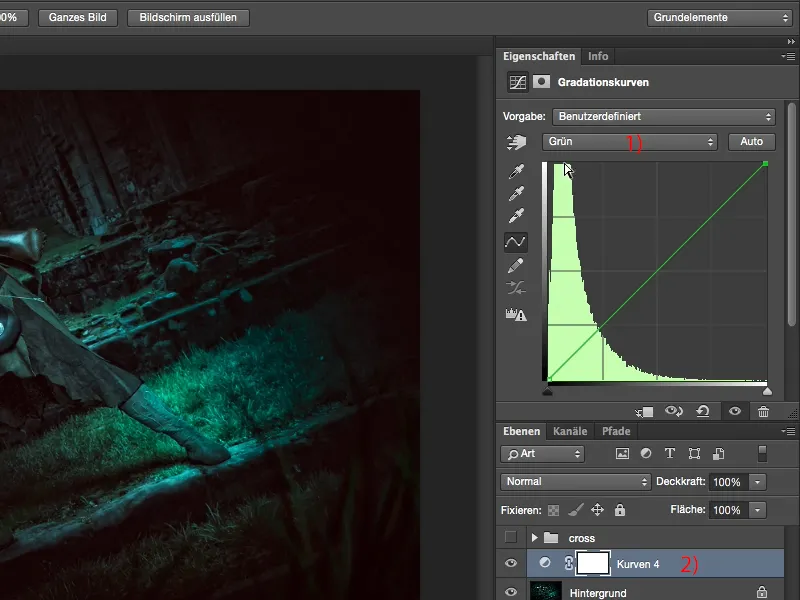The width and height of the screenshot is (800, 600).
Task: Click the smooth curve values icon
Action: (x=515, y=288)
